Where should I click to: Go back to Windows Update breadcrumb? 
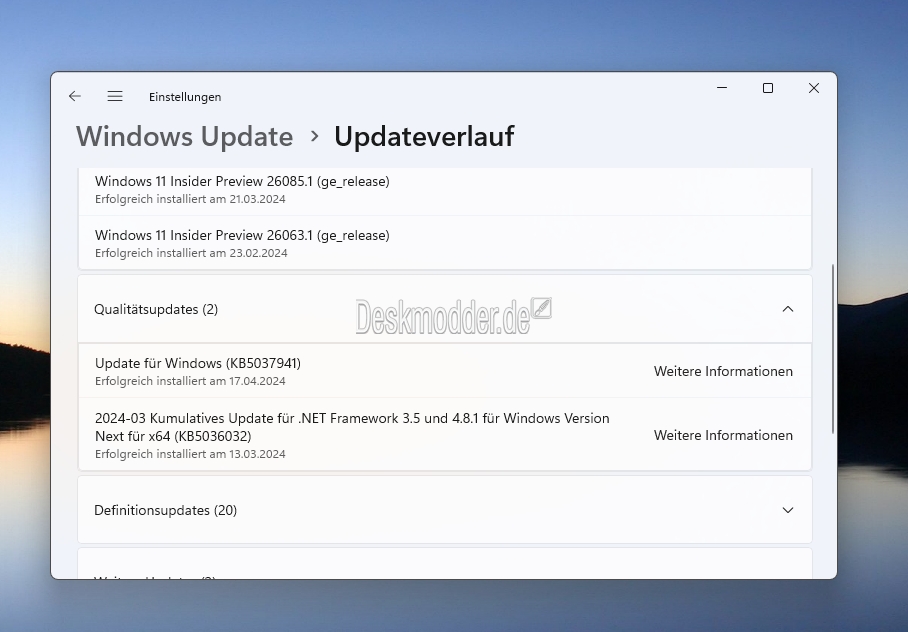184,136
